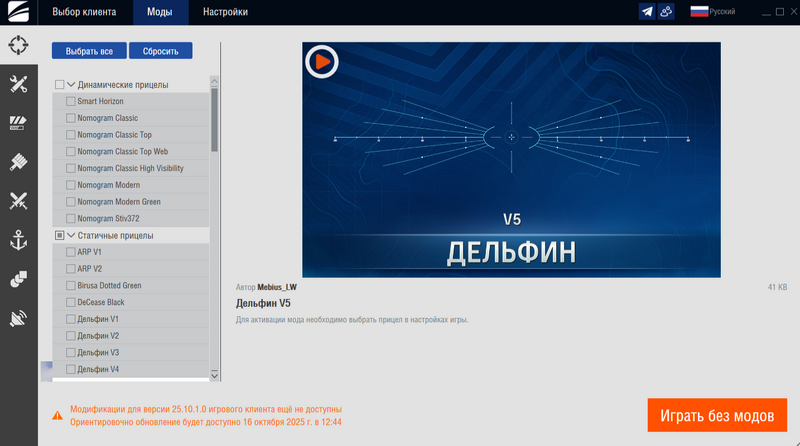800x446 pixels.
Task: Open the Настройки tab
Action: point(225,12)
